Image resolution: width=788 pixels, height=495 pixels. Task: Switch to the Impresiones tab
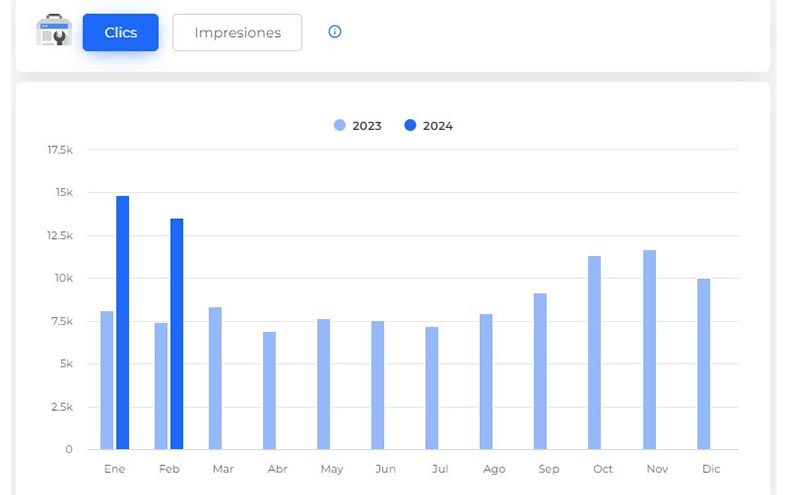pyautogui.click(x=237, y=32)
